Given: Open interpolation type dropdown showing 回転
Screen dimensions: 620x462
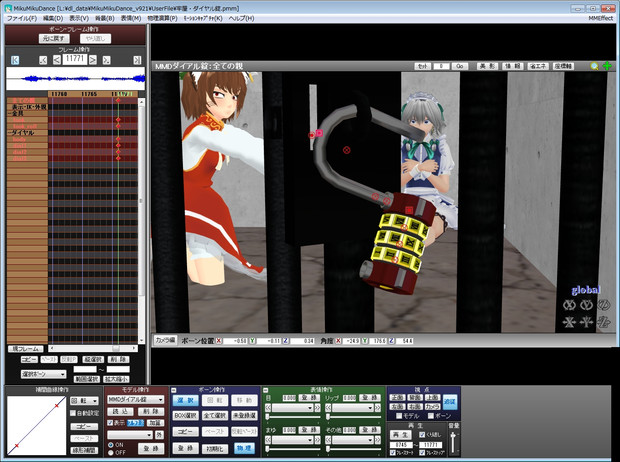Looking at the screenshot, I should [x=84, y=401].
